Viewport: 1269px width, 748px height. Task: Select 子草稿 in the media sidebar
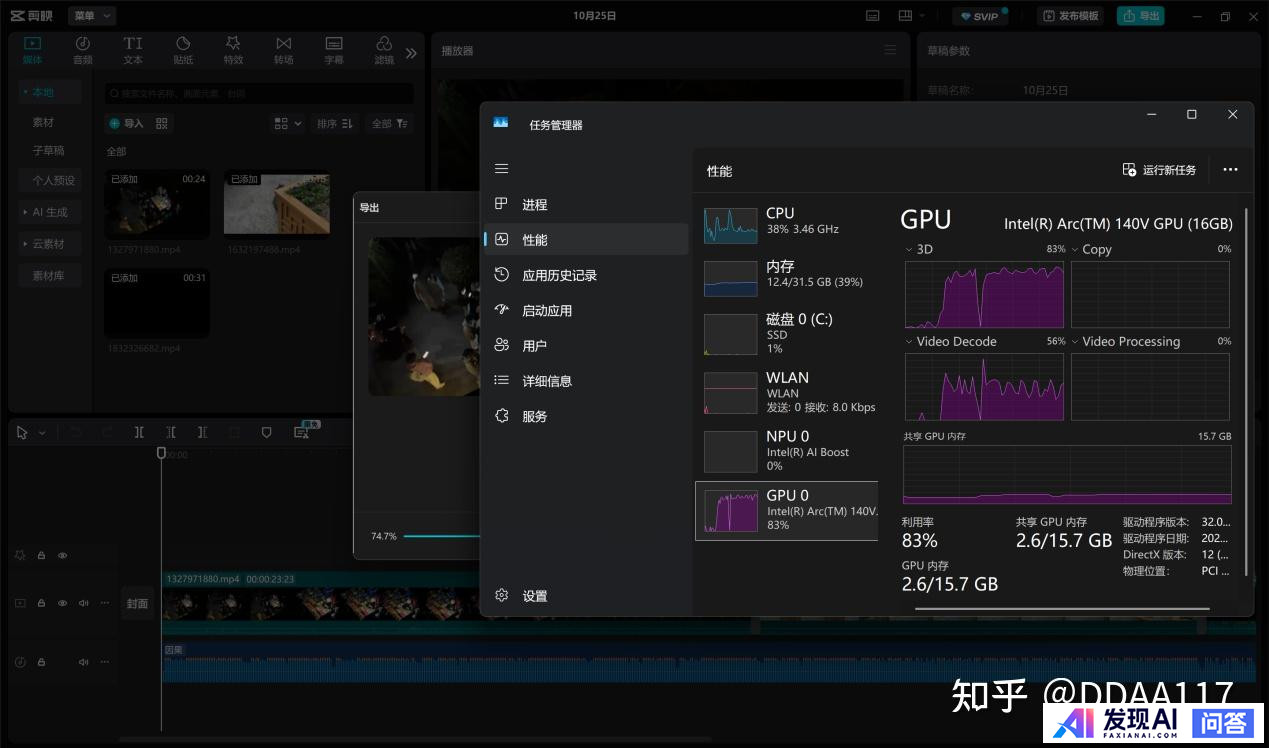click(x=48, y=150)
